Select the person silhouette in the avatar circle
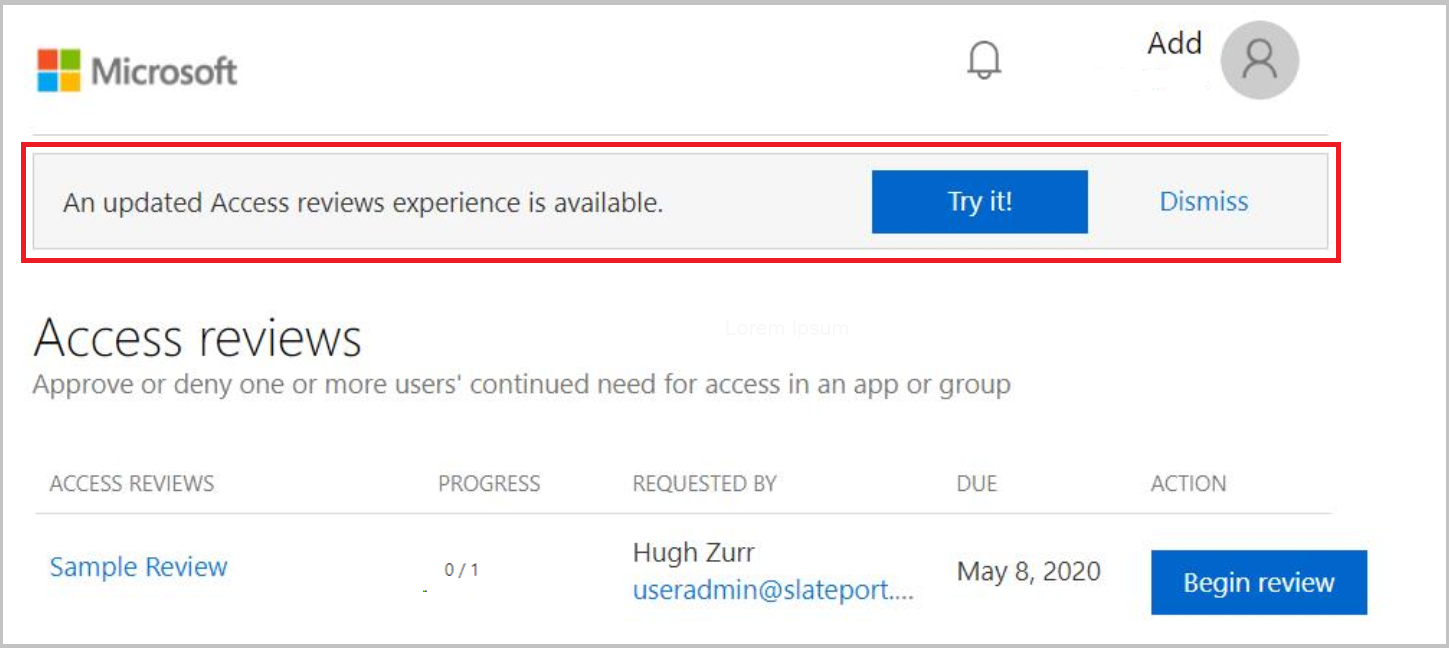 [x=1259, y=60]
